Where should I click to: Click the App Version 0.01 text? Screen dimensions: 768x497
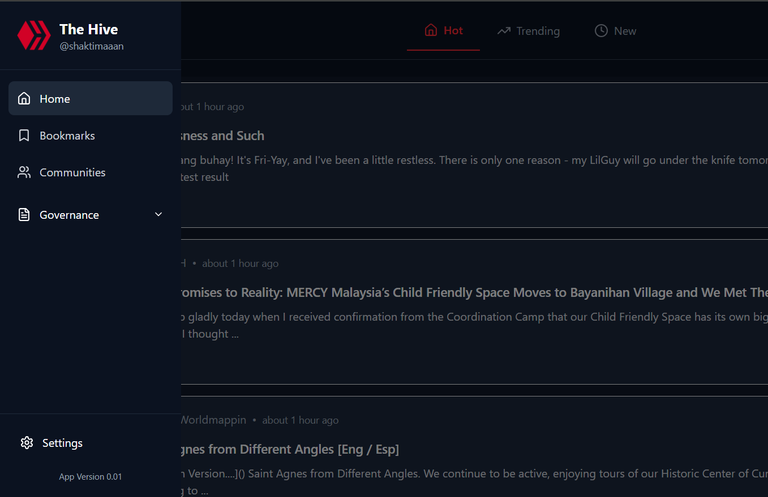pyautogui.click(x=90, y=477)
